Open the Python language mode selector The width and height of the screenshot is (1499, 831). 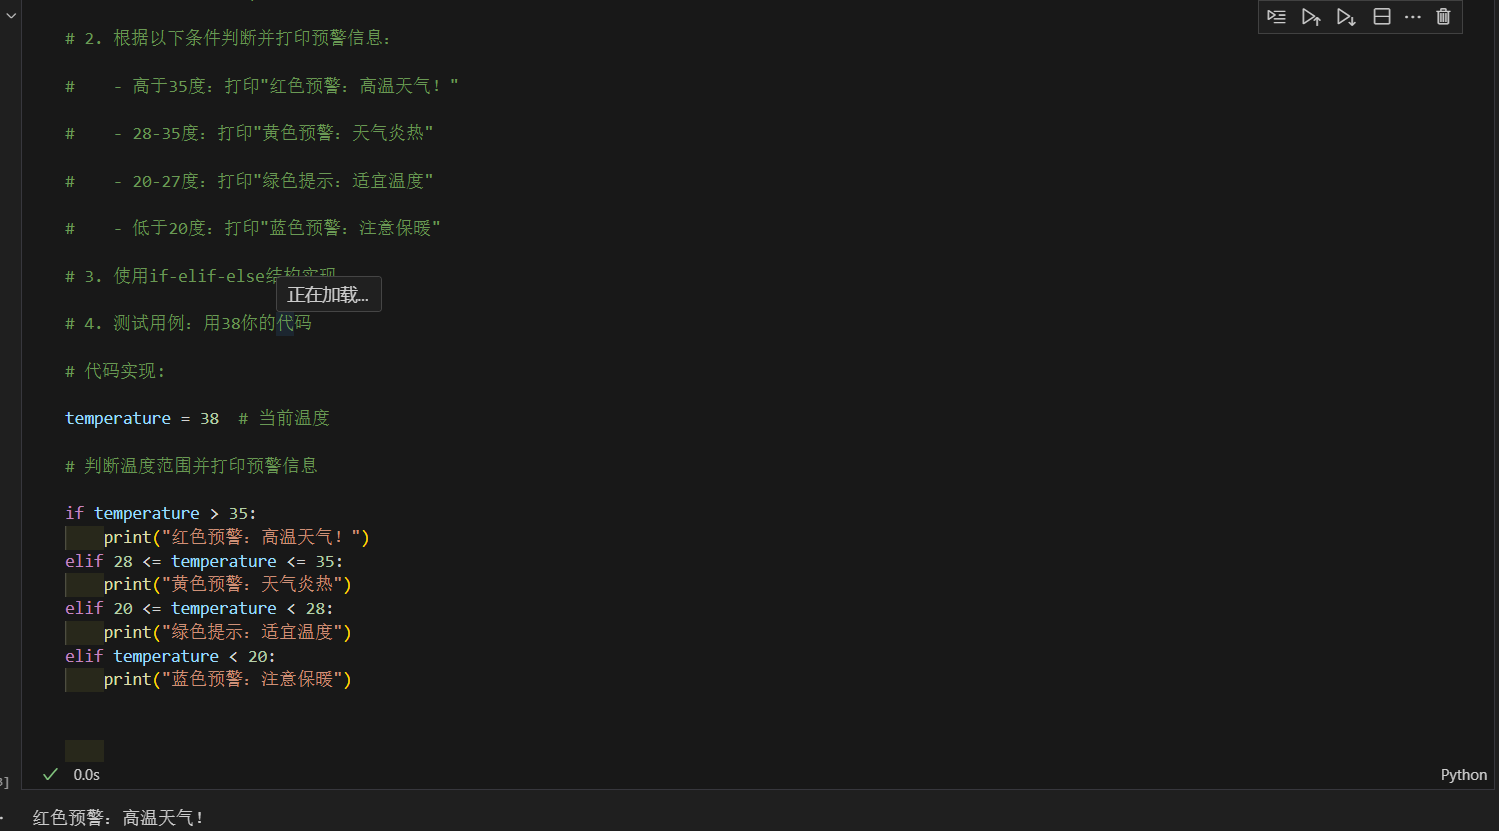(x=1463, y=774)
